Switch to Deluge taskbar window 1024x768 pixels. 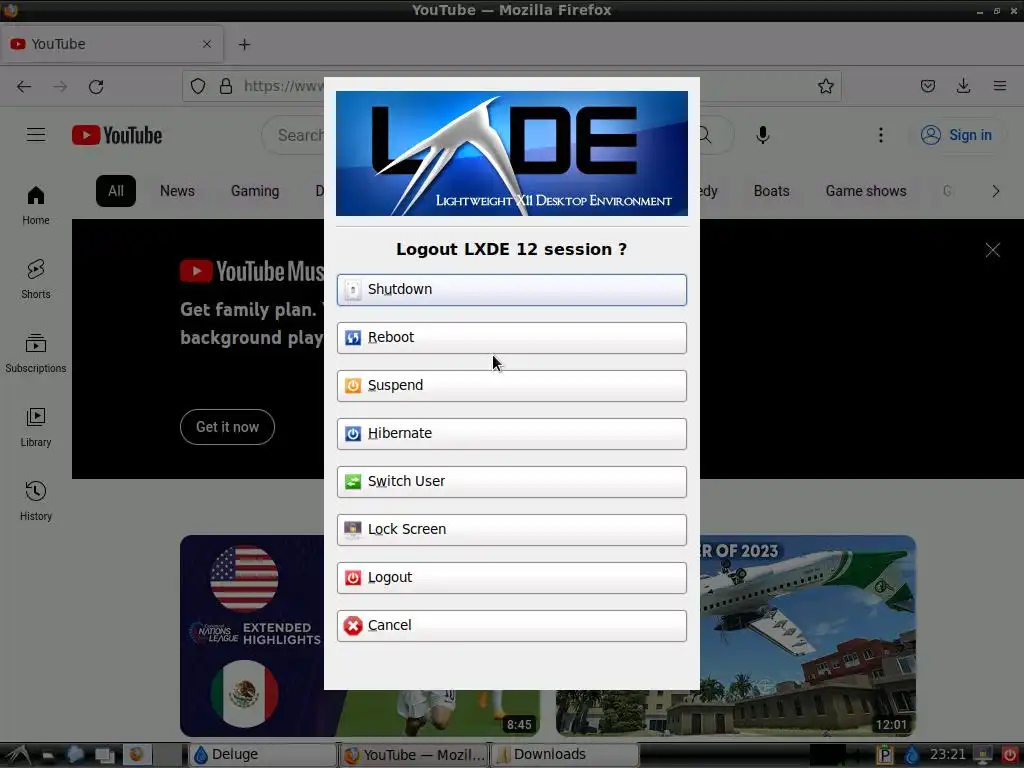click(x=263, y=754)
